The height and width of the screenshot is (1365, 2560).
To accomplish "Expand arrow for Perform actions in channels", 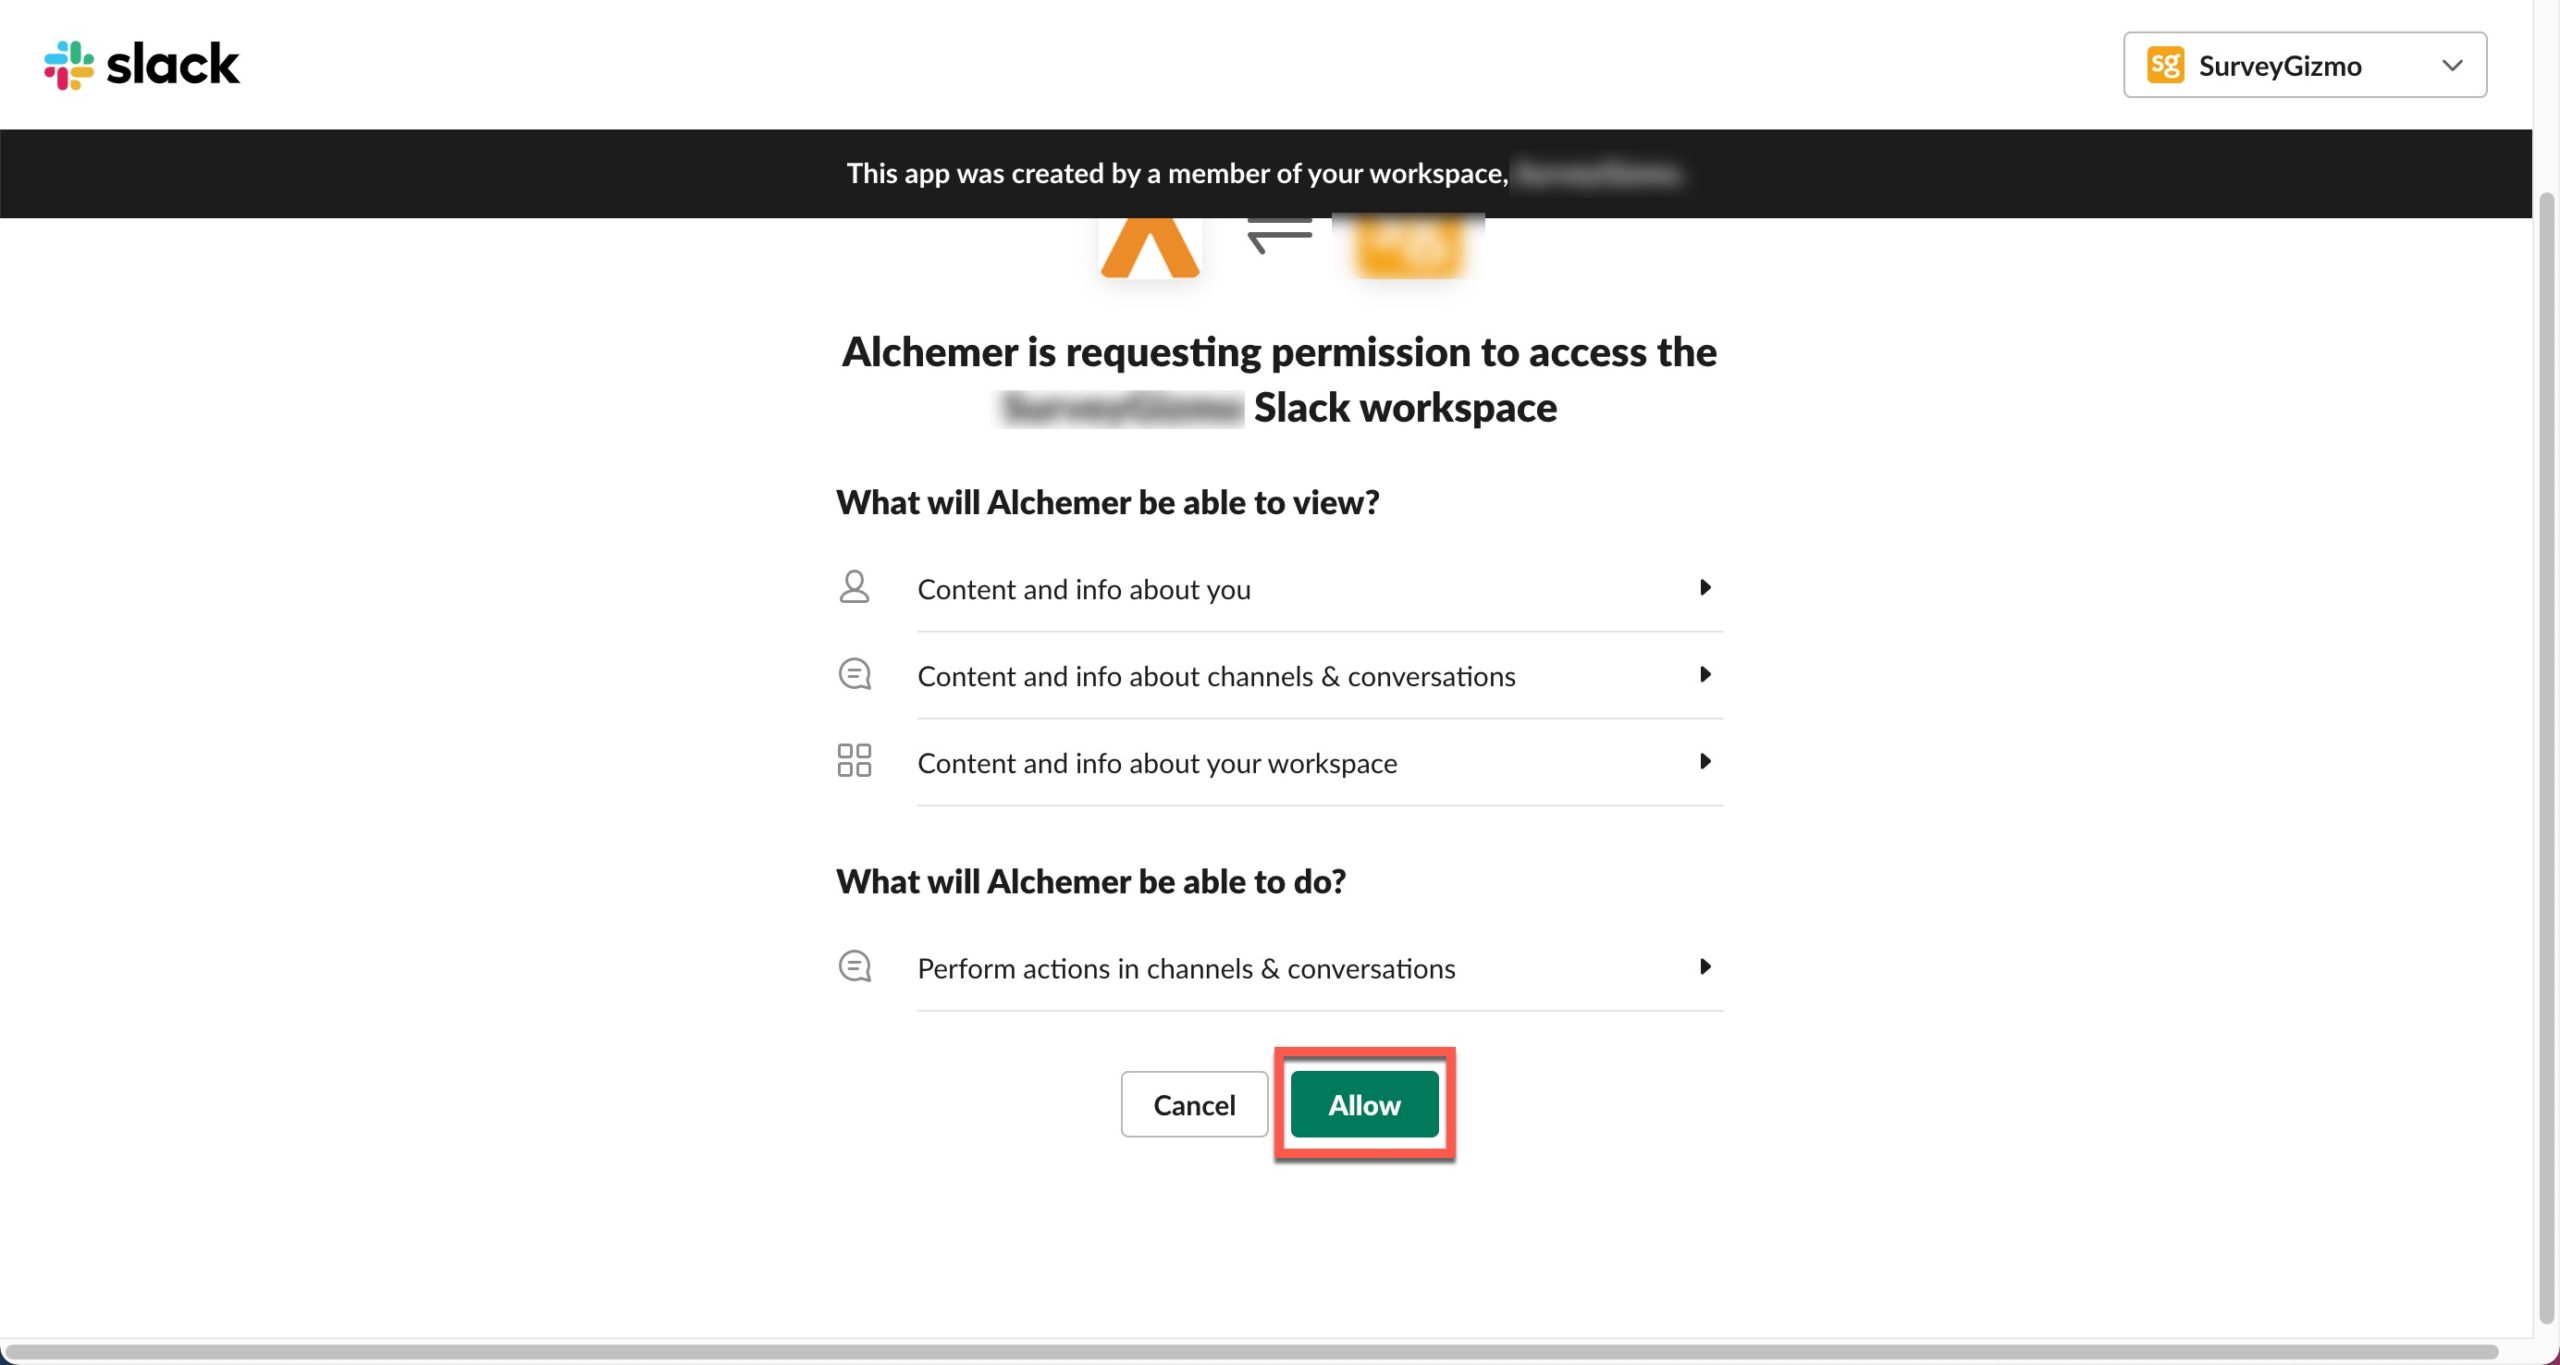I will coord(1705,967).
